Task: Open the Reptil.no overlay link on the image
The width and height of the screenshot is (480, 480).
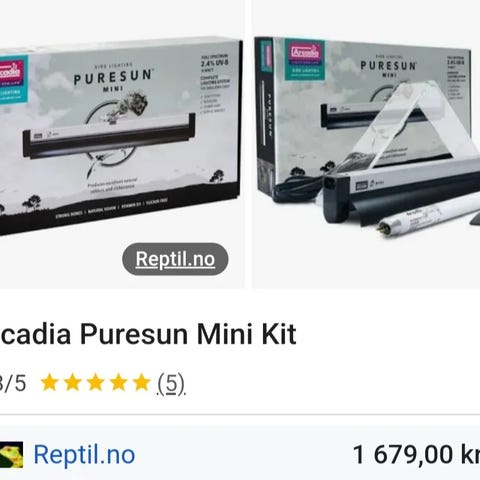Action: tap(175, 259)
